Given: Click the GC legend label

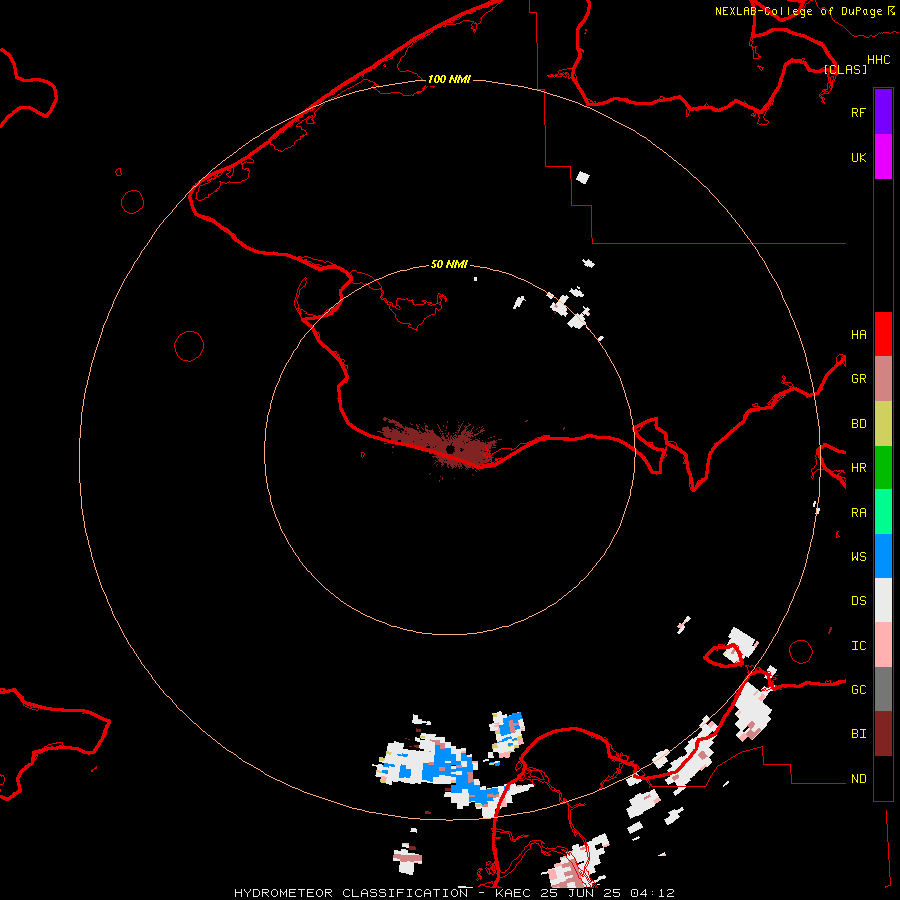Looking at the screenshot, I should 858,690.
